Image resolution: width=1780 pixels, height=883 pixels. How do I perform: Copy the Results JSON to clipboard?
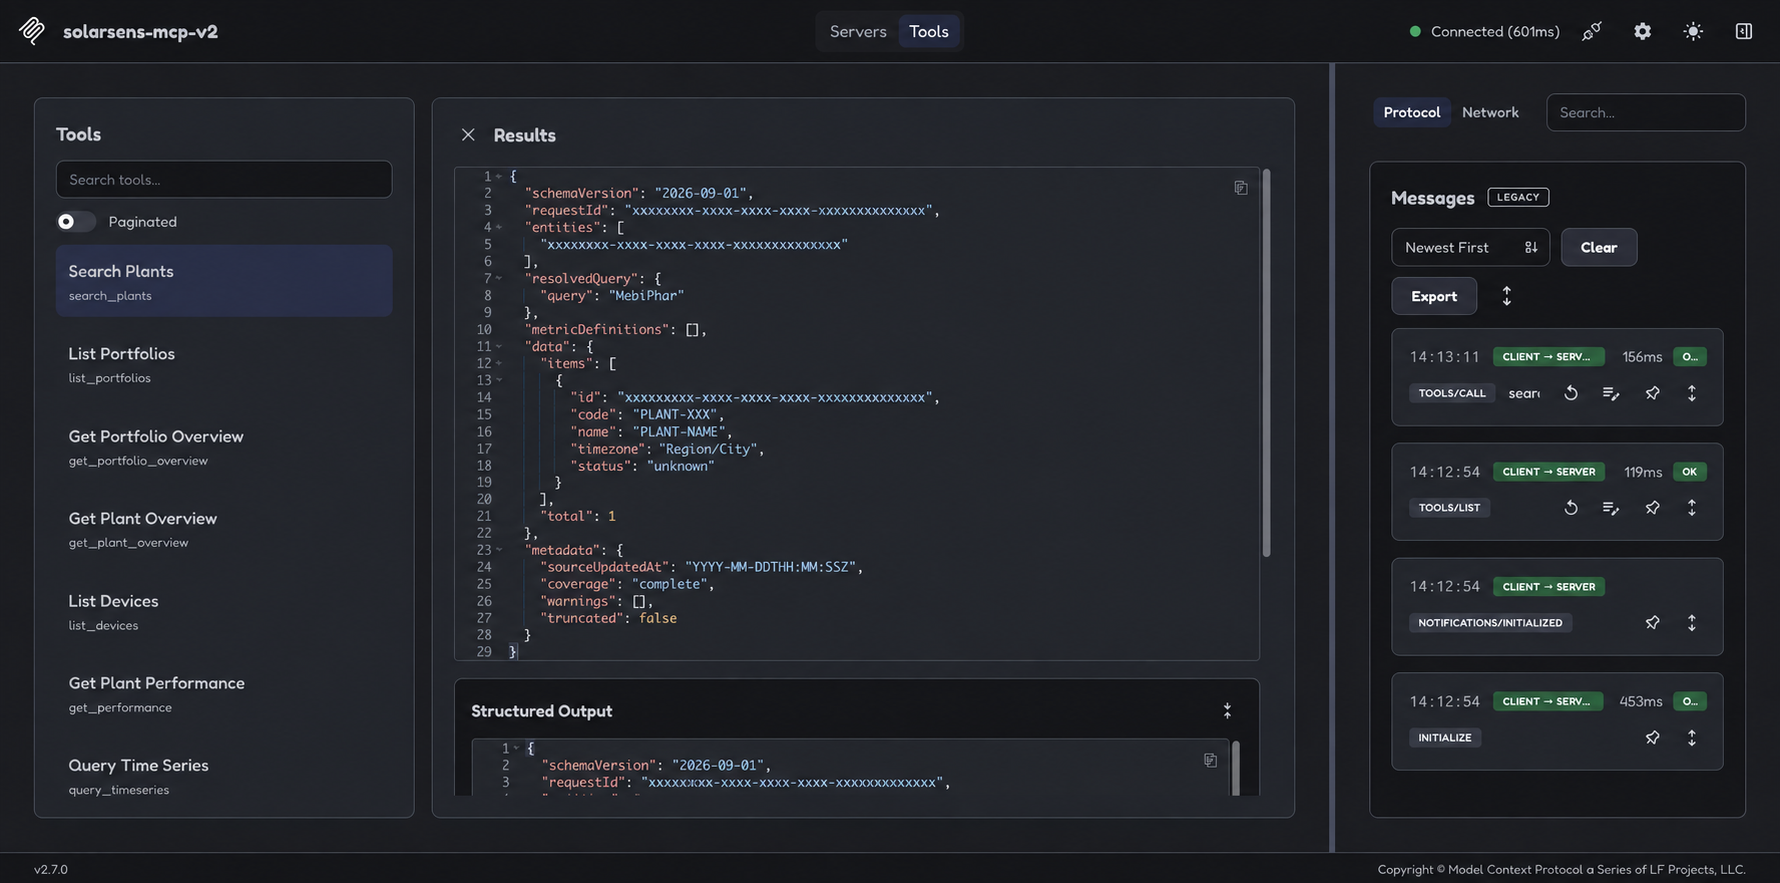[1241, 188]
